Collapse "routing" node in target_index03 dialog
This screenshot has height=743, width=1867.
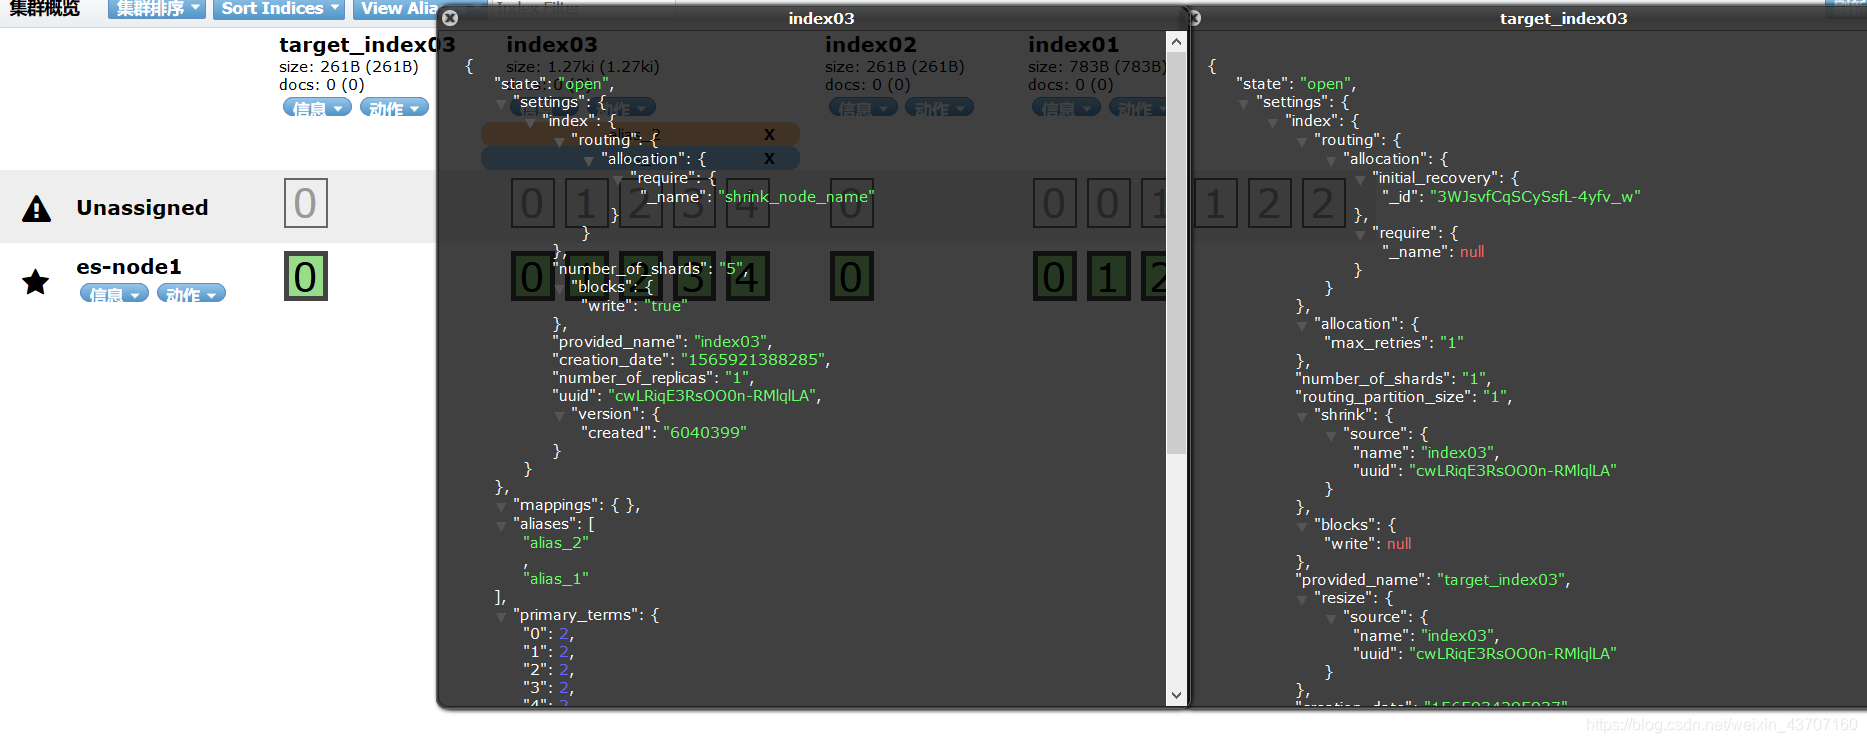coord(1302,141)
